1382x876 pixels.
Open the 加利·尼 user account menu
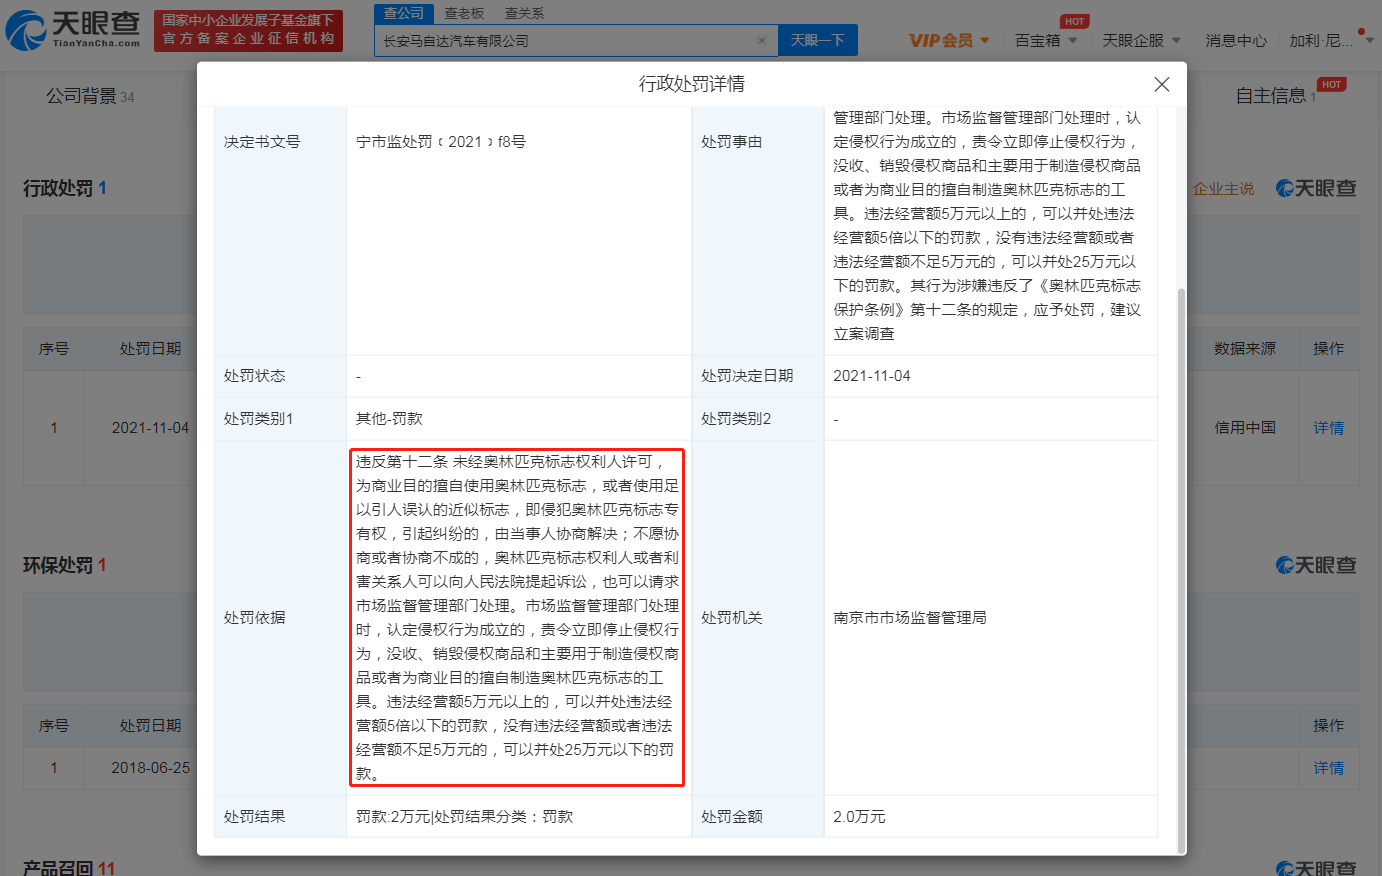(x=1331, y=40)
